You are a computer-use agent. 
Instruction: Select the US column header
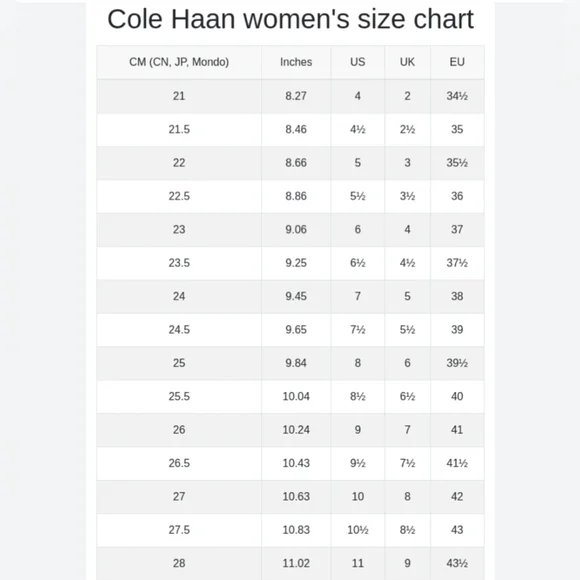tap(358, 62)
